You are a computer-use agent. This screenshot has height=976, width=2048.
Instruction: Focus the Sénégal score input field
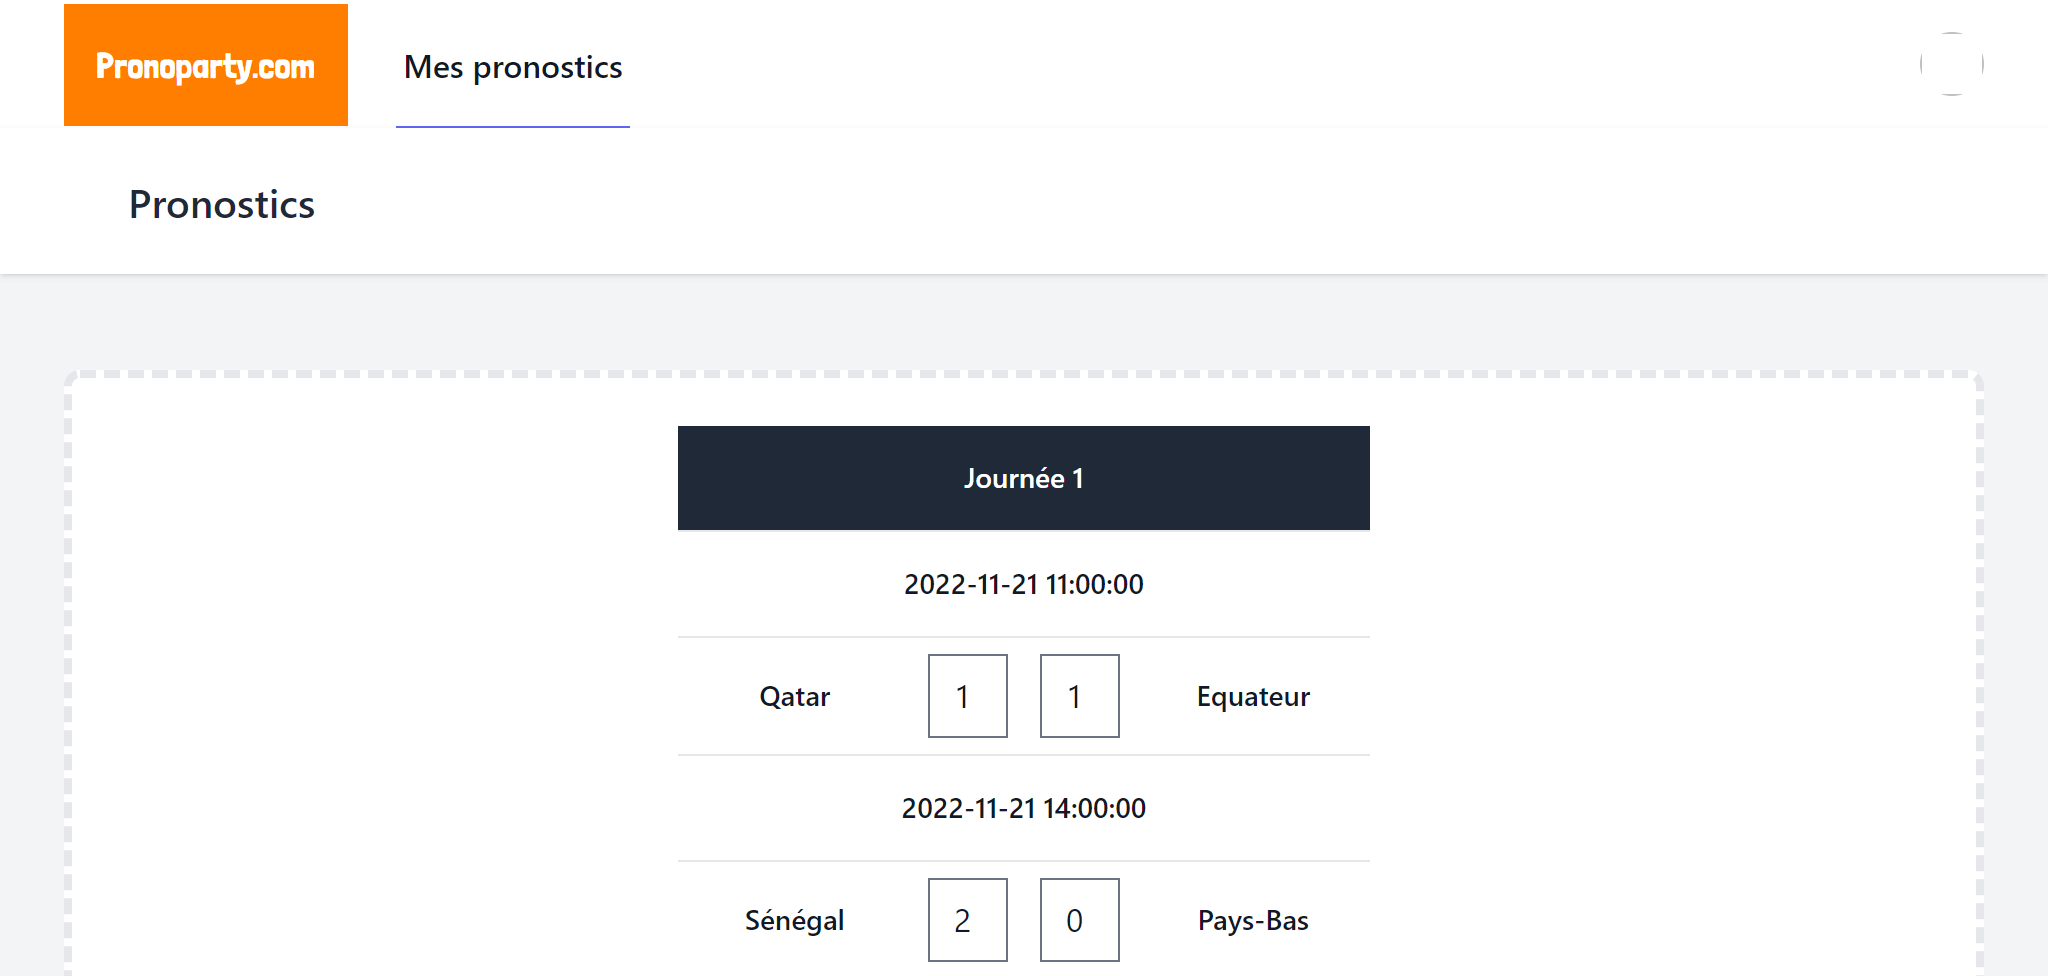[968, 920]
